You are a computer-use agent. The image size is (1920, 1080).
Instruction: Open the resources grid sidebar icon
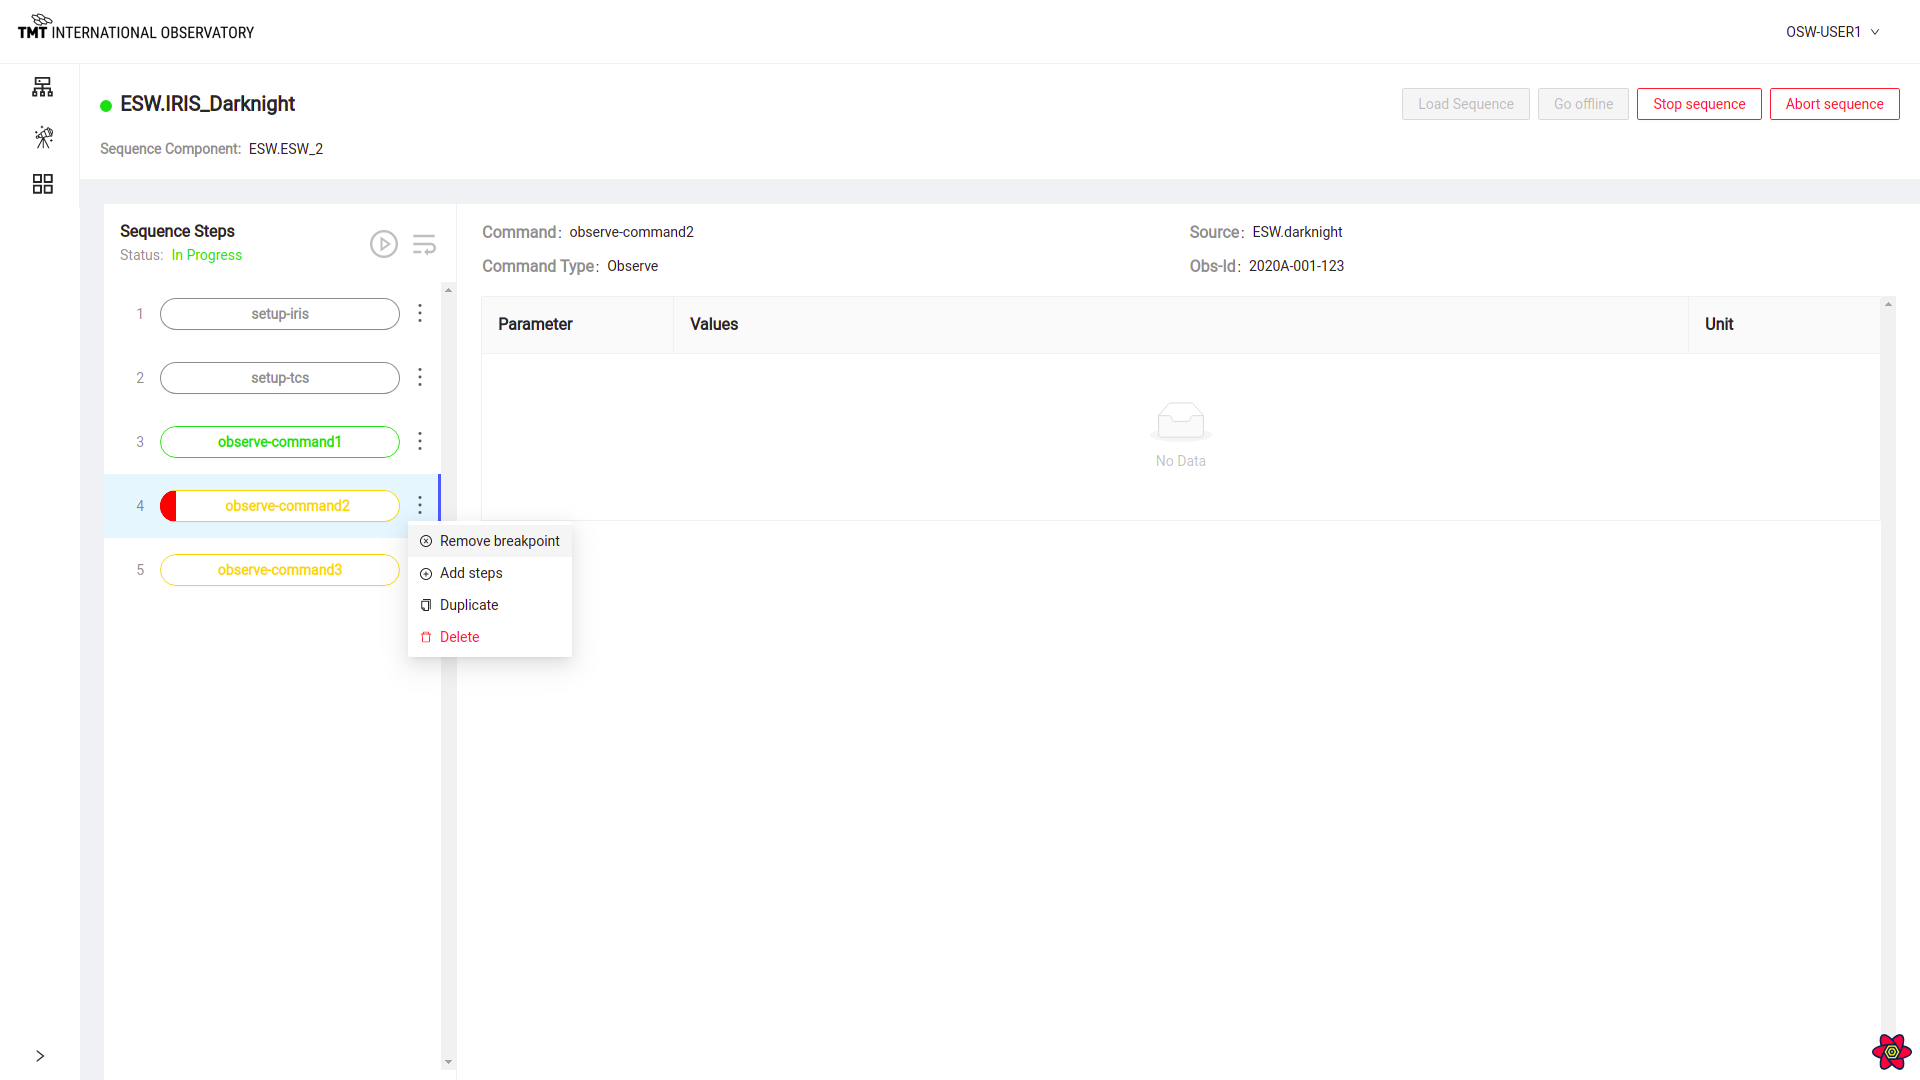pos(42,184)
